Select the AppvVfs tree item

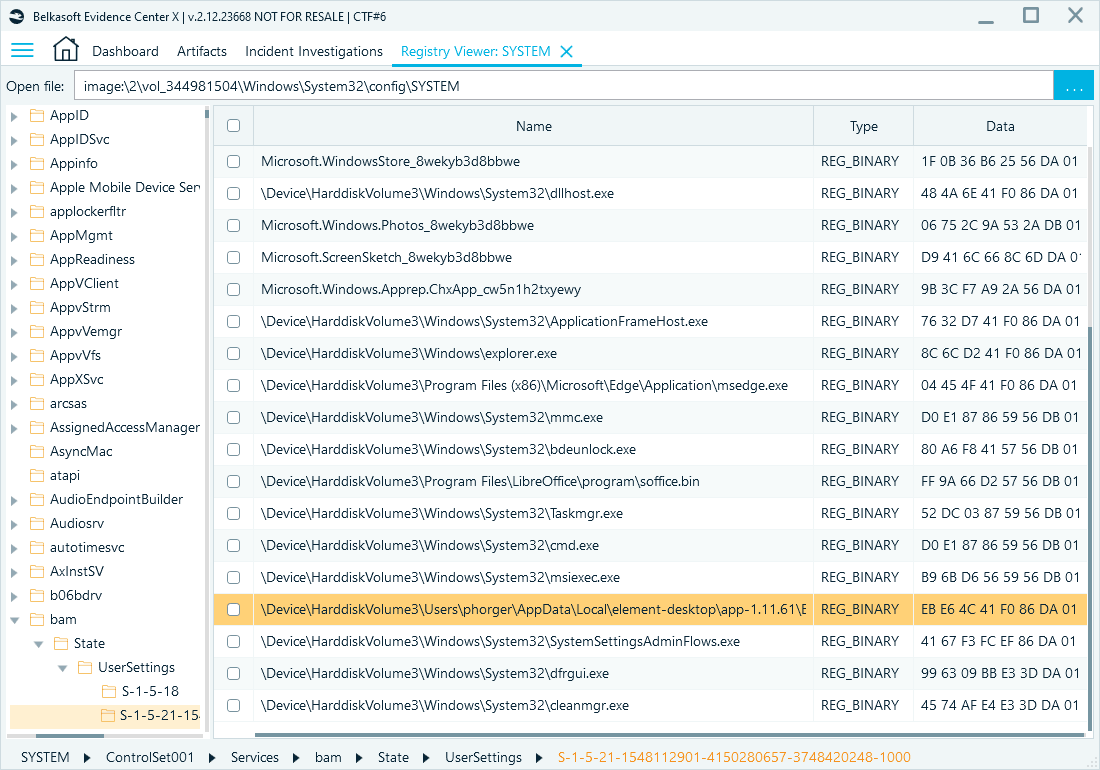coord(75,356)
